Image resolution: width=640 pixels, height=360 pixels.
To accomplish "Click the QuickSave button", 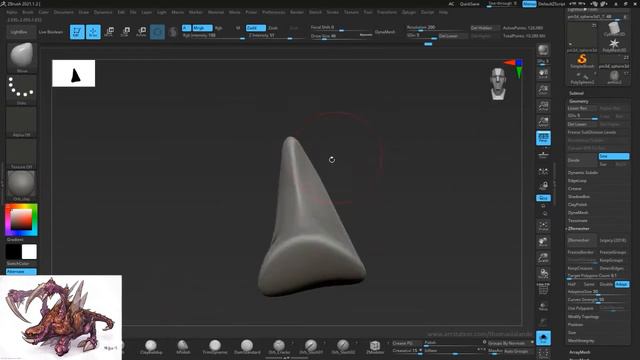I will pos(470,4).
